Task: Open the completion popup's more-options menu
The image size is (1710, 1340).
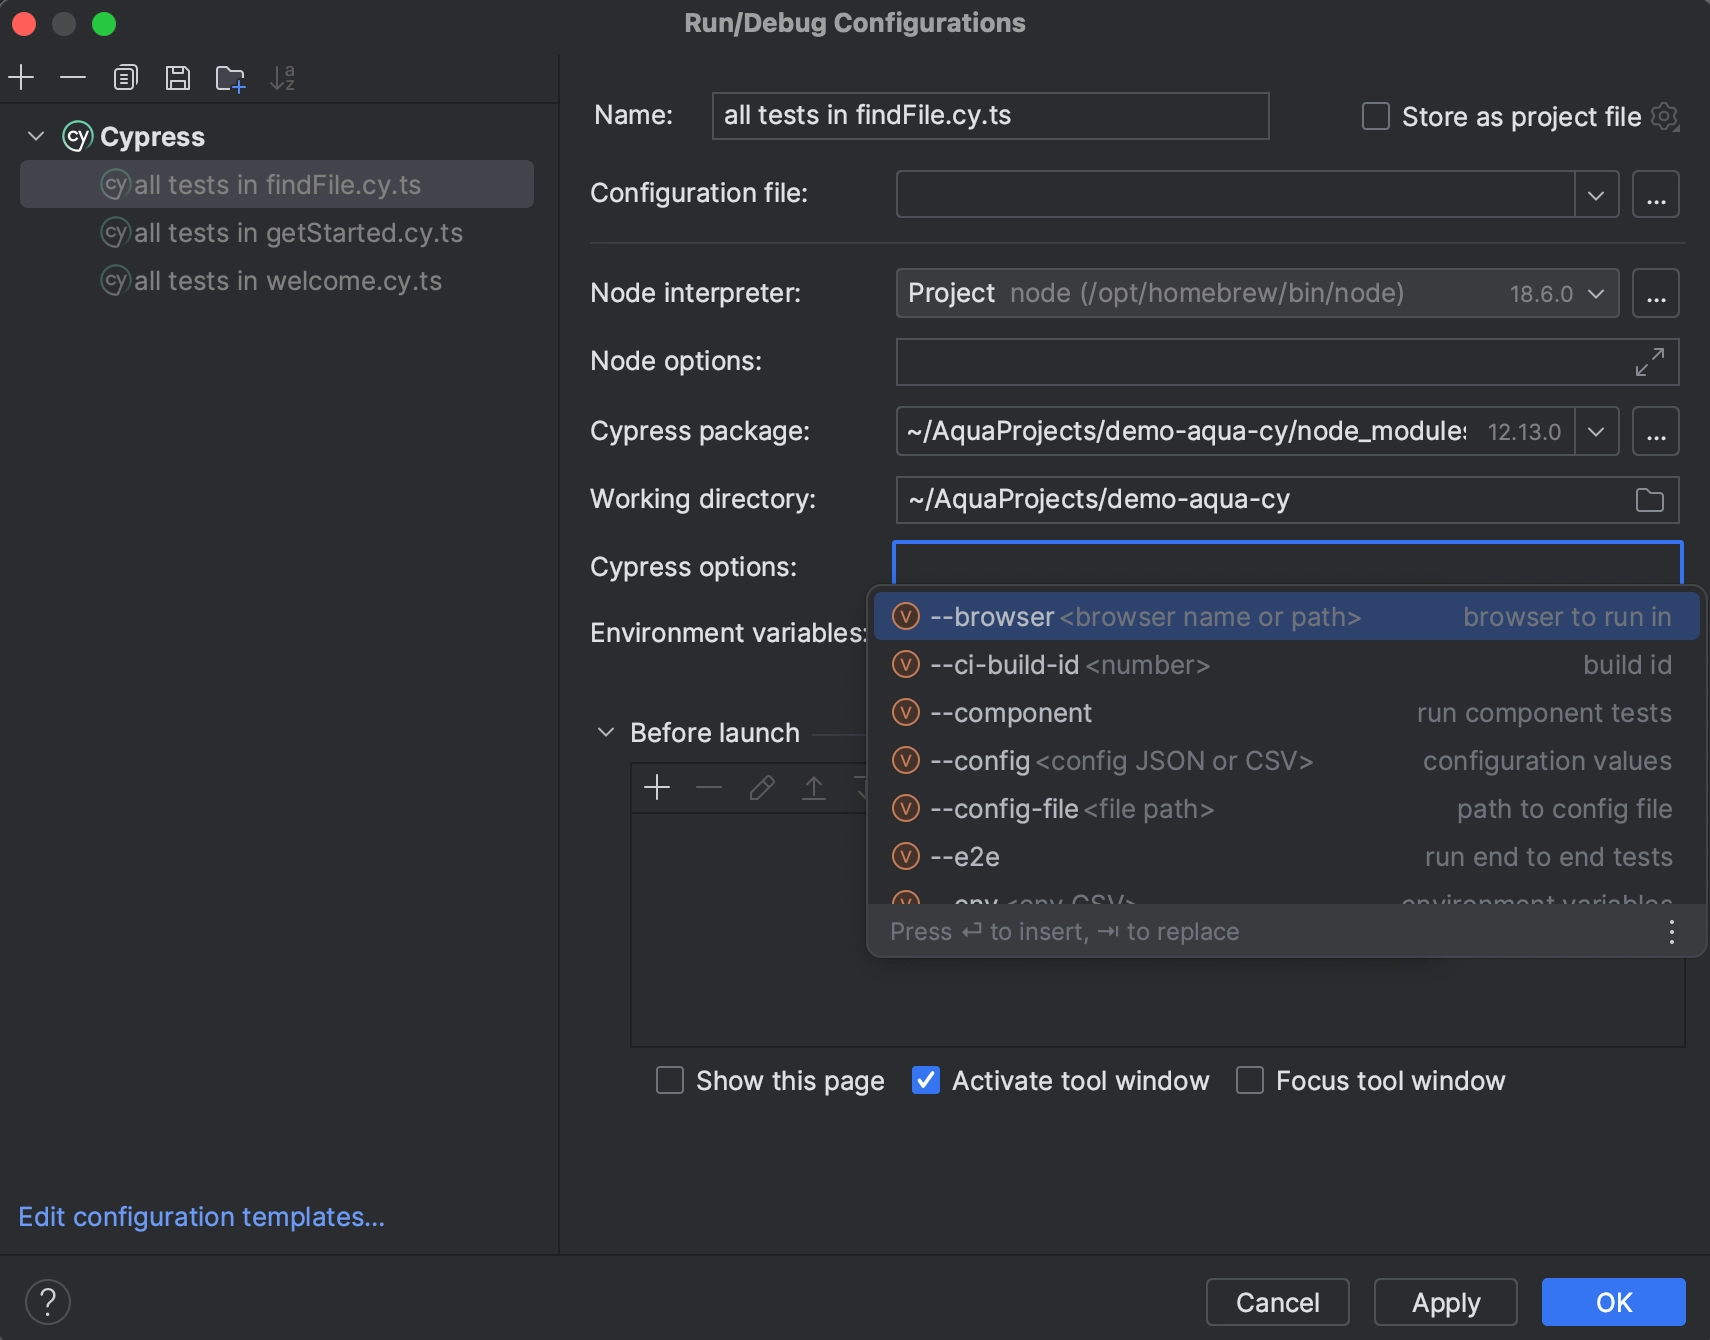Action: [x=1672, y=932]
